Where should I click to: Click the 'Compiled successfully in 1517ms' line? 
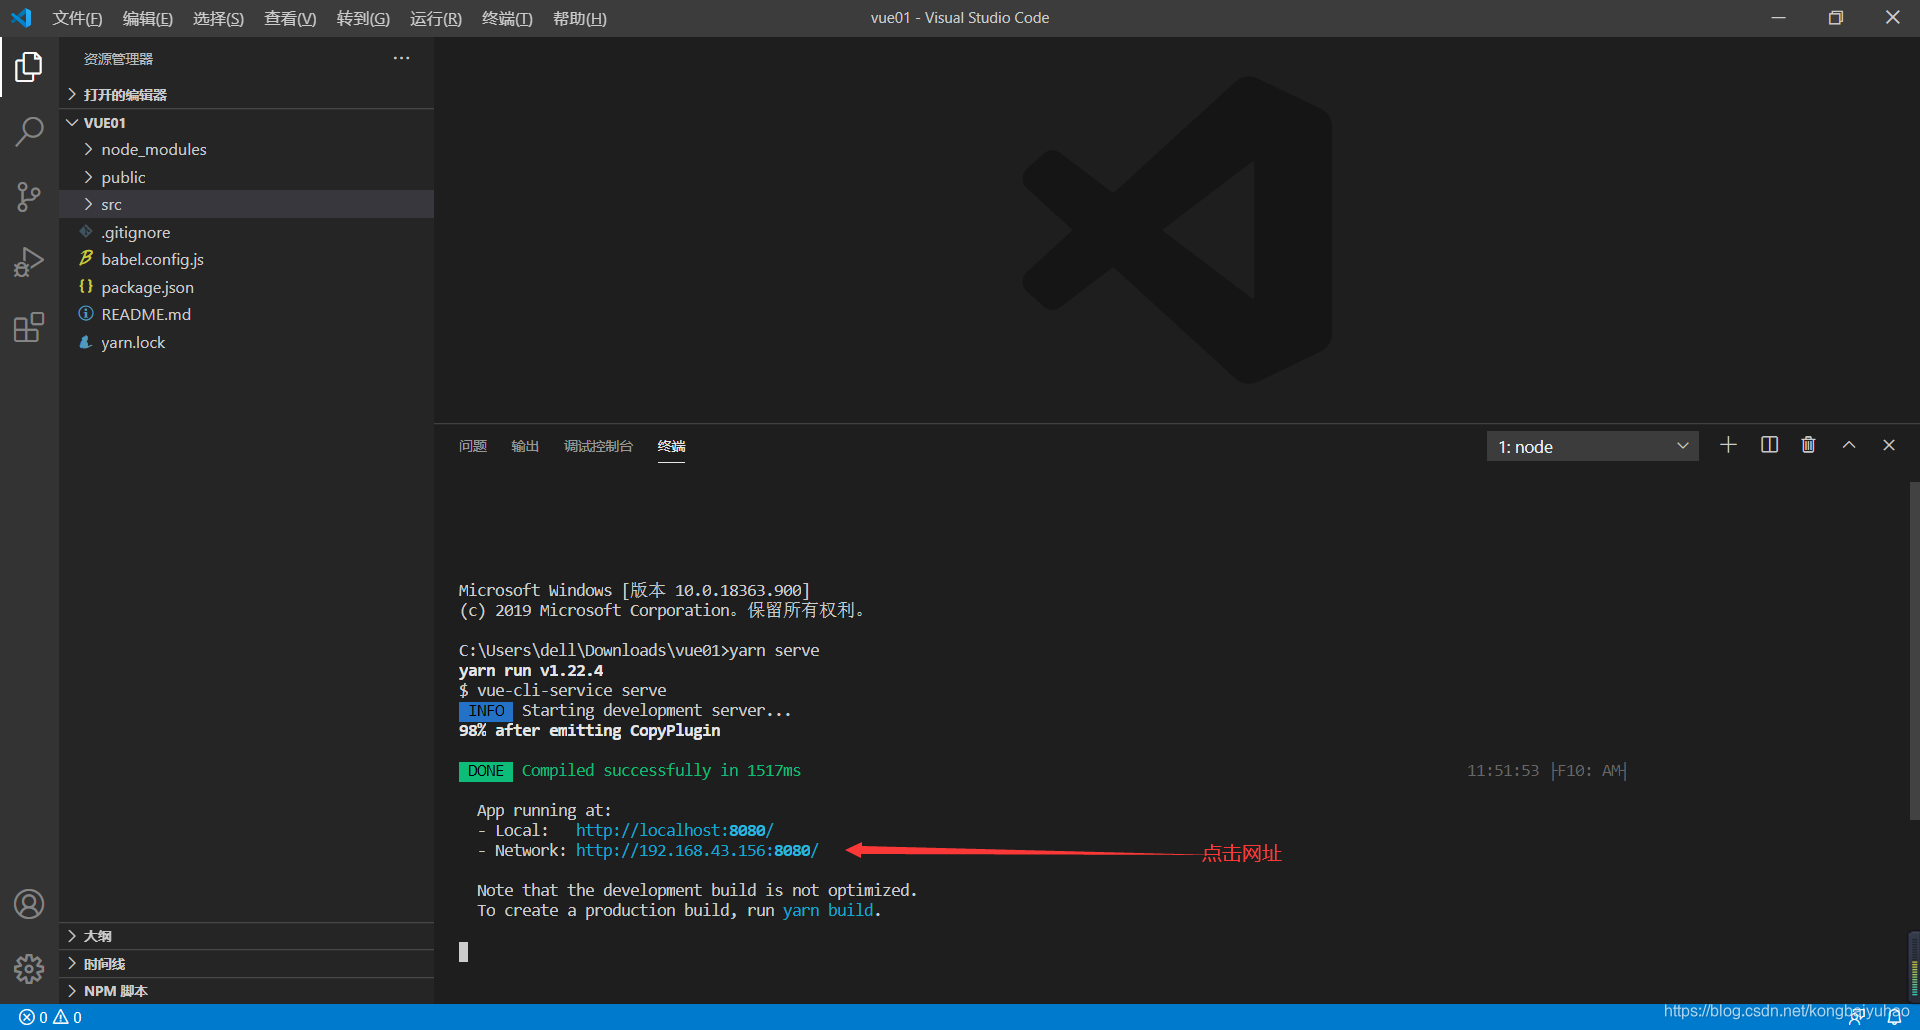661,770
